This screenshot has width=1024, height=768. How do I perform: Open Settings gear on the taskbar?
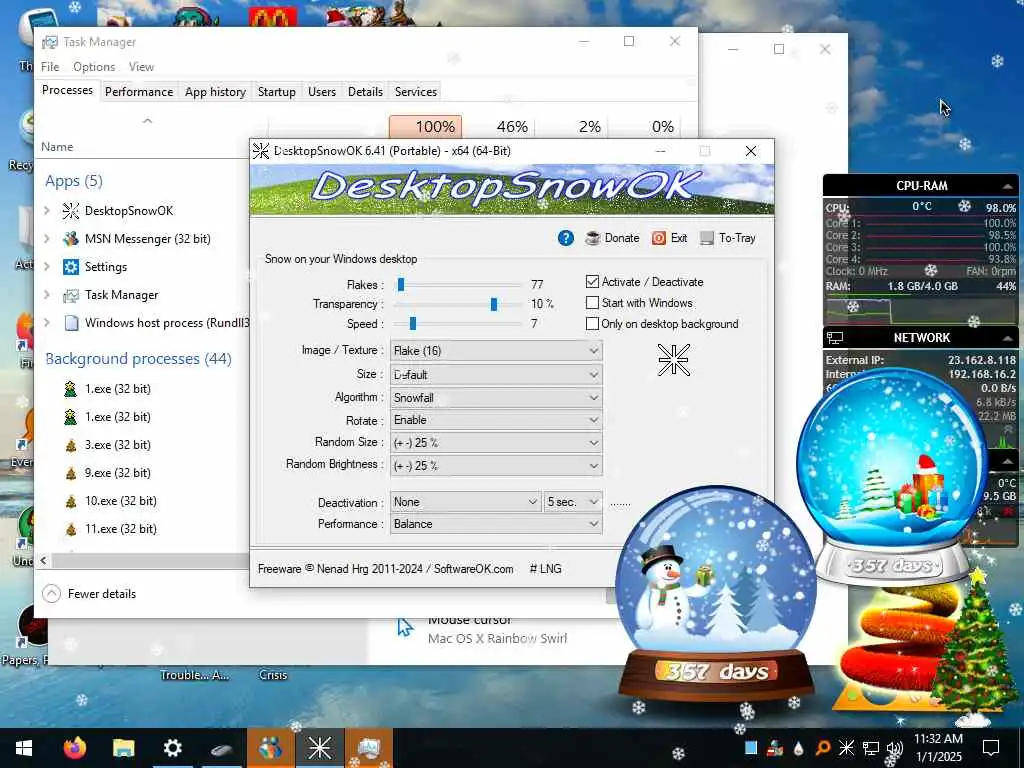(172, 748)
